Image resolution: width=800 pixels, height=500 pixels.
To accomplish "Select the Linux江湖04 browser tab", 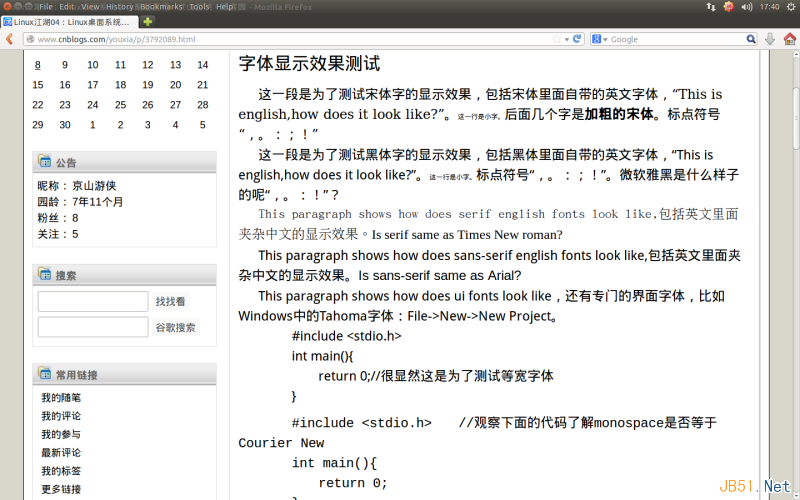I will click(x=69, y=21).
